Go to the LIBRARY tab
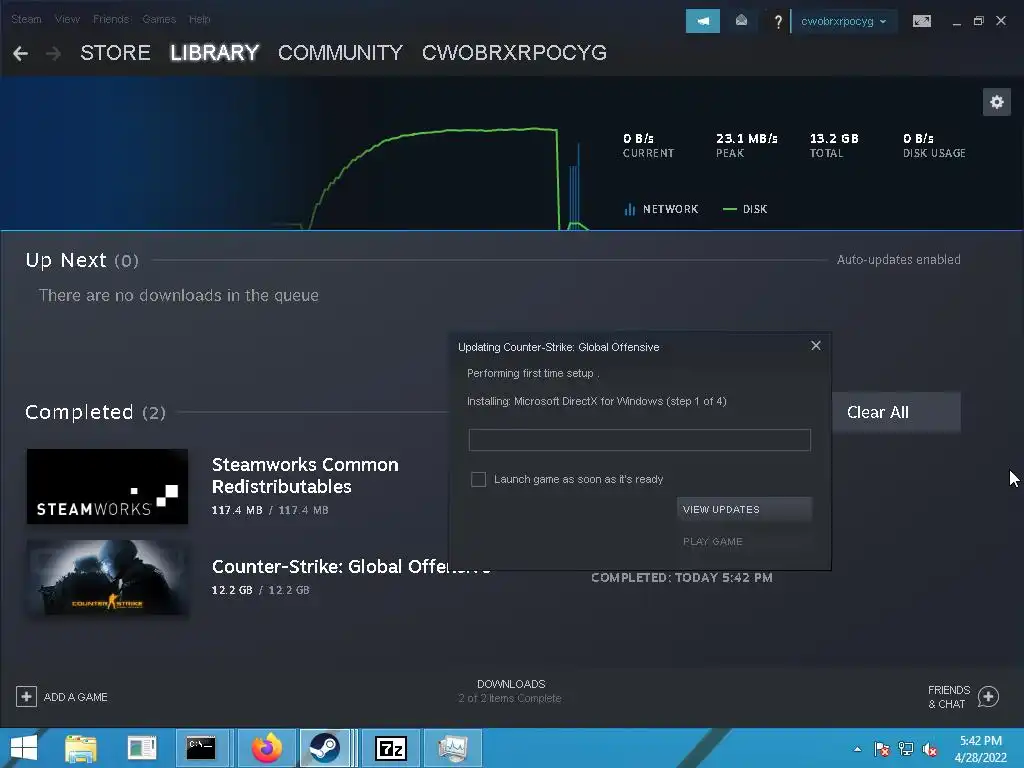 (x=214, y=53)
